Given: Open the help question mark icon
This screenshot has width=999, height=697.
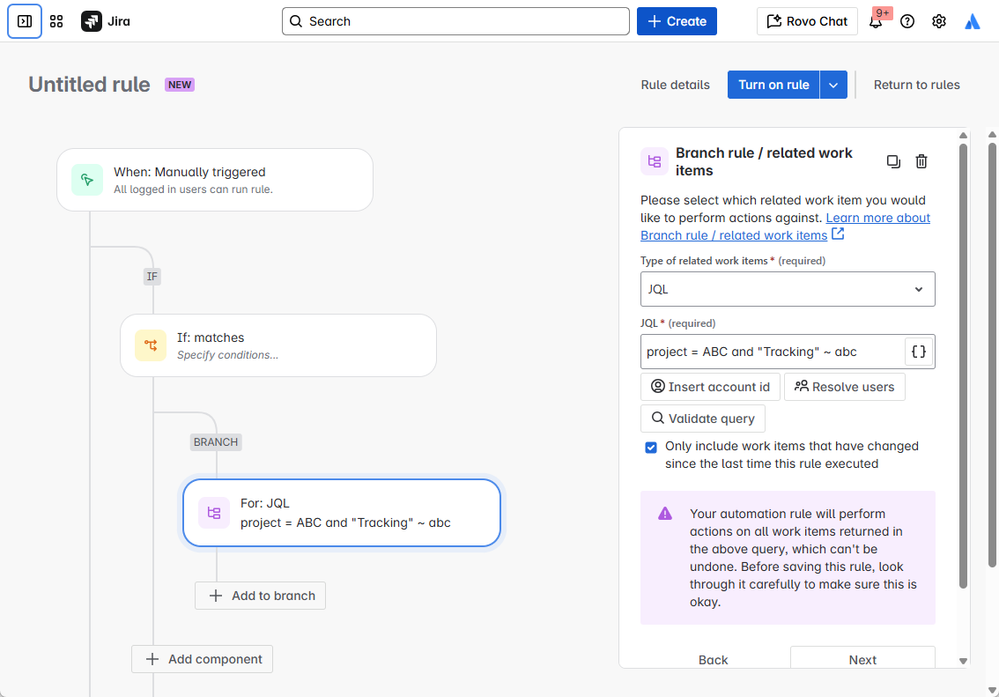Looking at the screenshot, I should click(907, 21).
